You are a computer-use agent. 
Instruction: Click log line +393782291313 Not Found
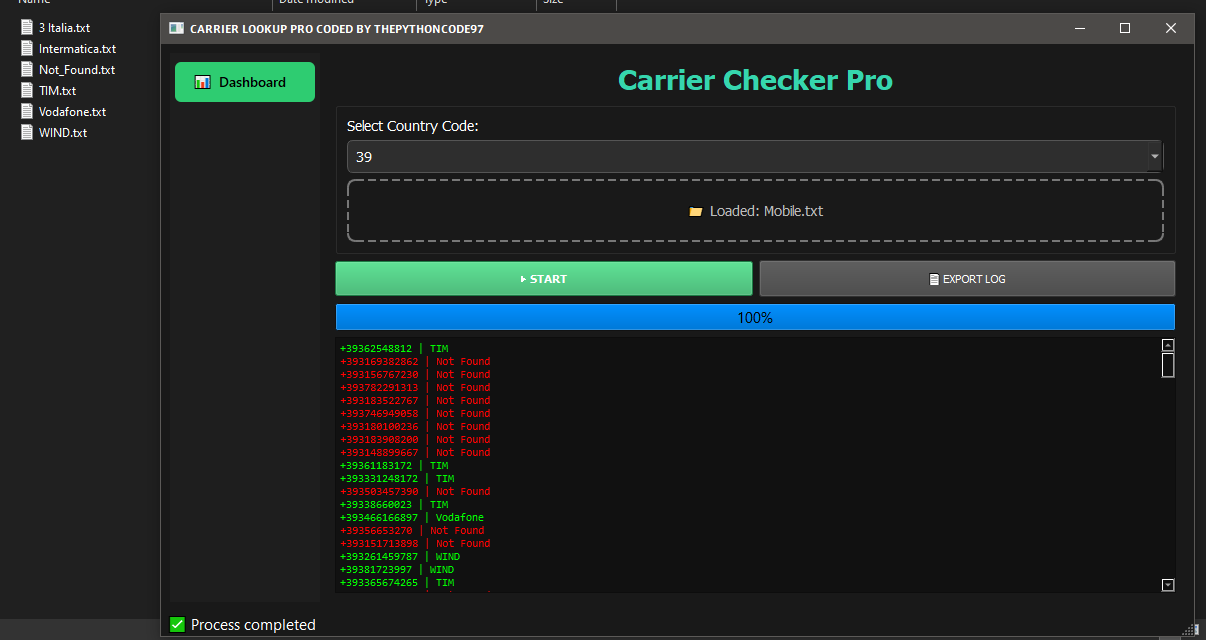coord(415,388)
